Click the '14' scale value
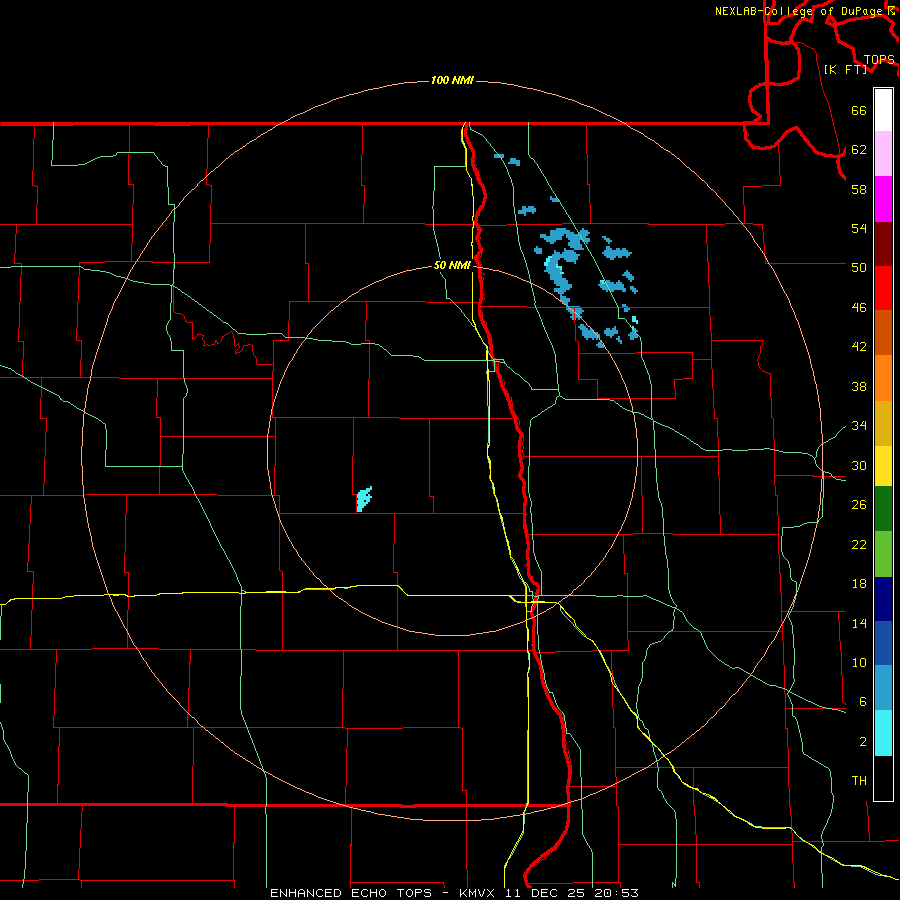Image resolution: width=900 pixels, height=900 pixels. click(x=859, y=623)
